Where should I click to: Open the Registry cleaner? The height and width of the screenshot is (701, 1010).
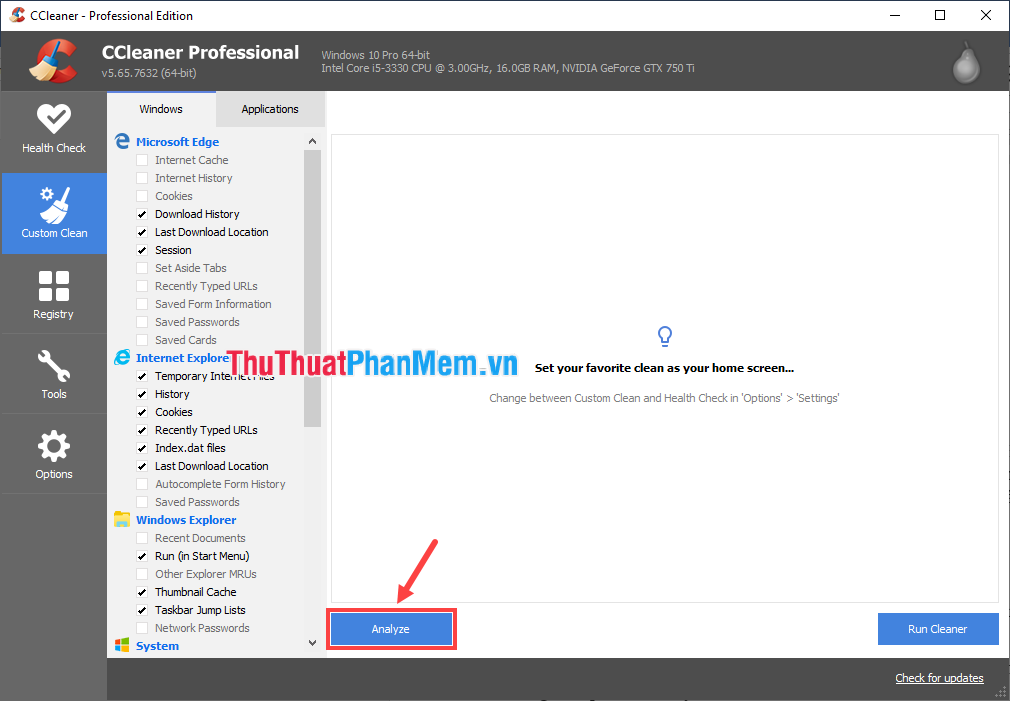coord(54,293)
